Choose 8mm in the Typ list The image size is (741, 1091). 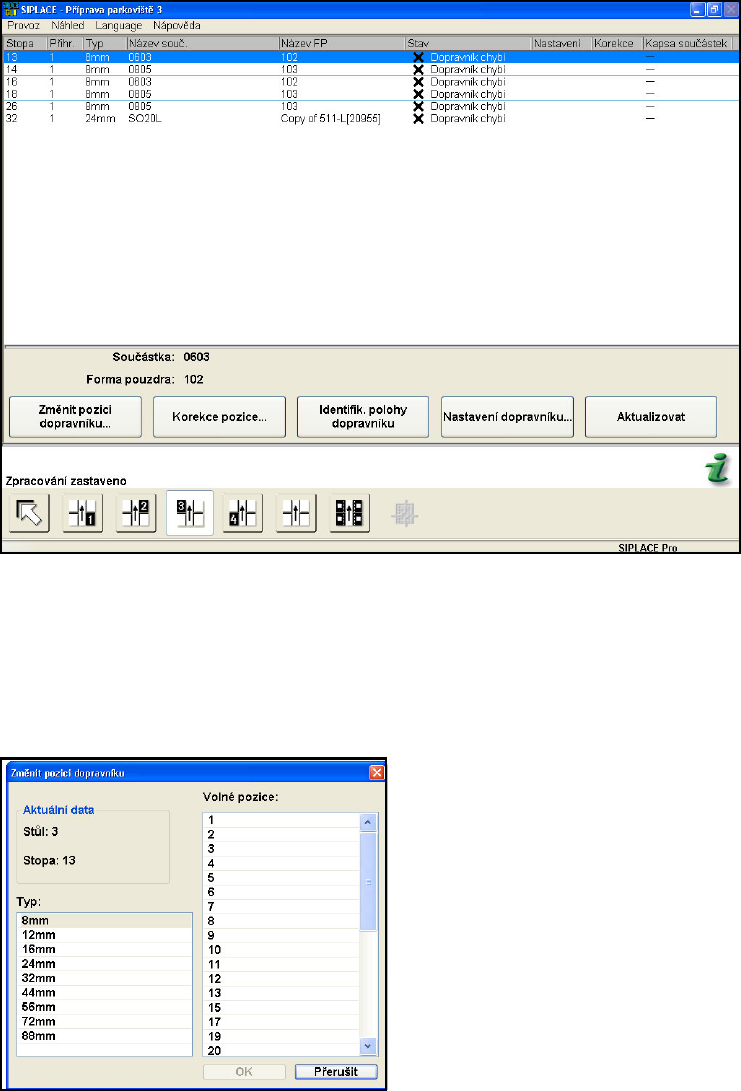(x=104, y=921)
